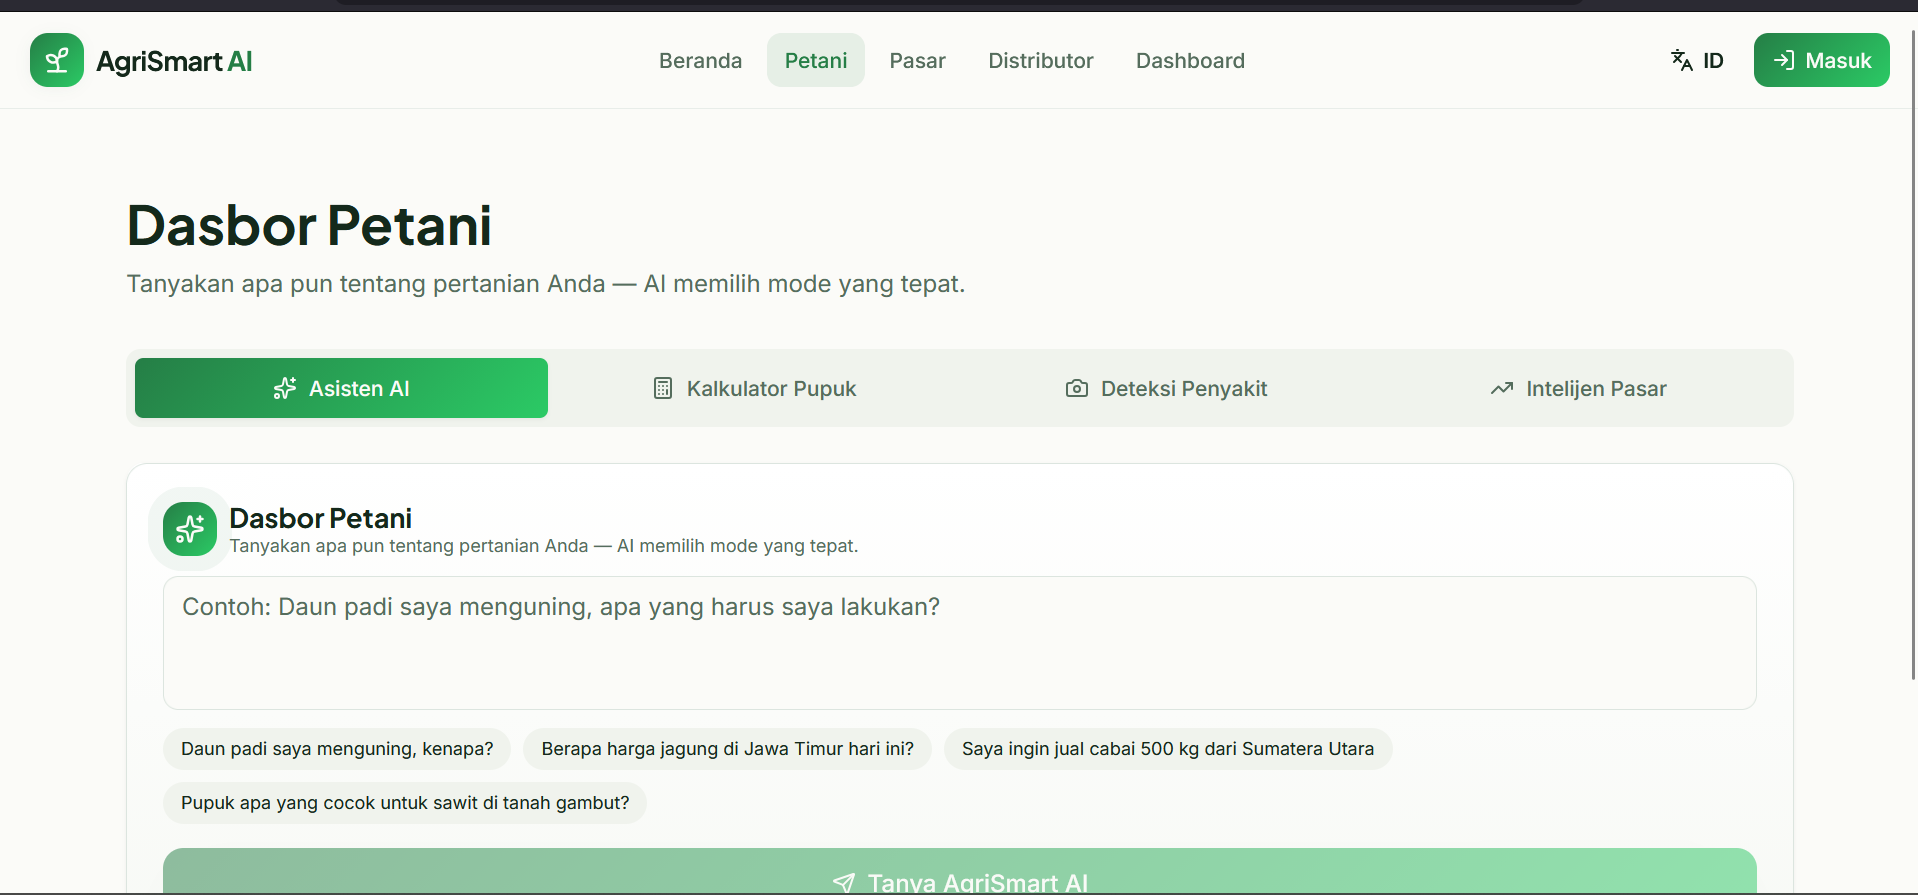
Task: Switch to the Intelijen Pasar tab
Action: (1578, 388)
